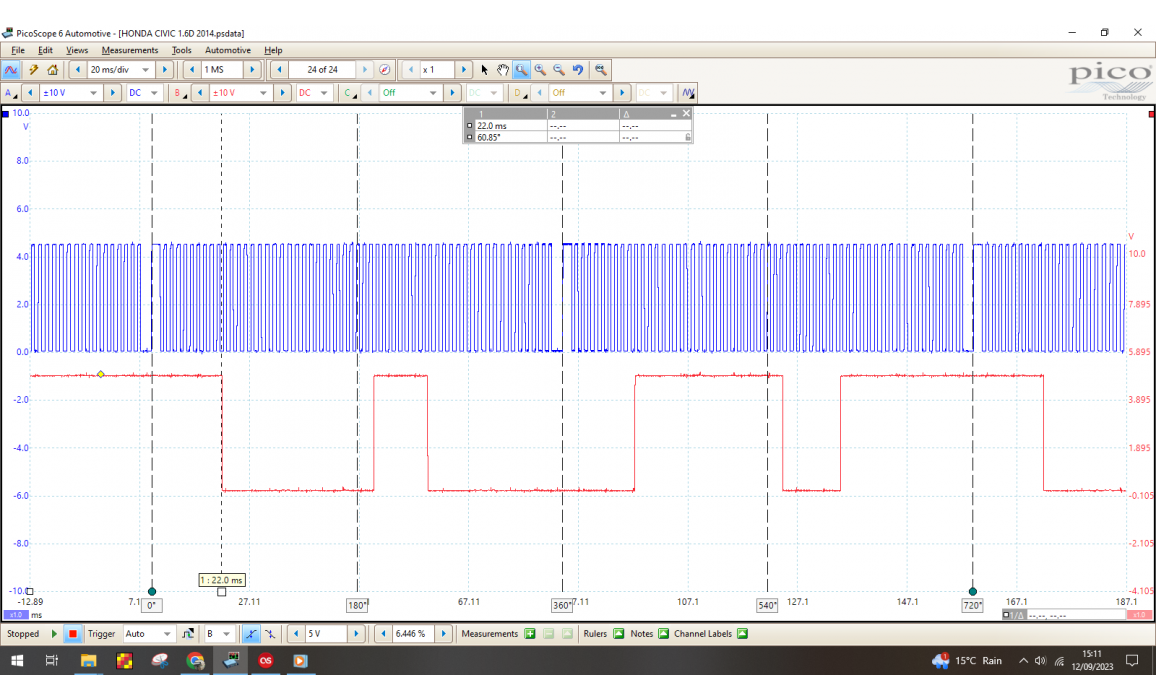Toggle the Notes panel display
1156x700 pixels.
(663, 634)
